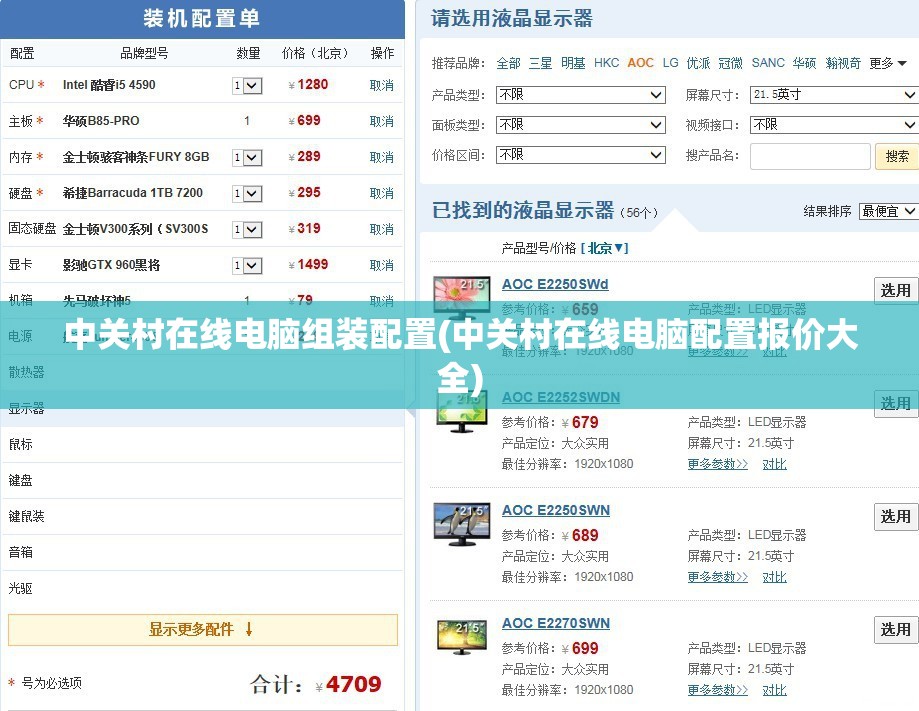919x711 pixels.
Task: Click 对比 for AOC E2250SWN
Action: [x=774, y=577]
